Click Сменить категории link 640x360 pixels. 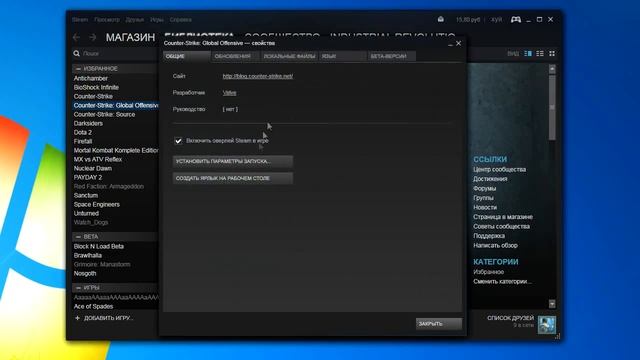pyautogui.click(x=502, y=281)
